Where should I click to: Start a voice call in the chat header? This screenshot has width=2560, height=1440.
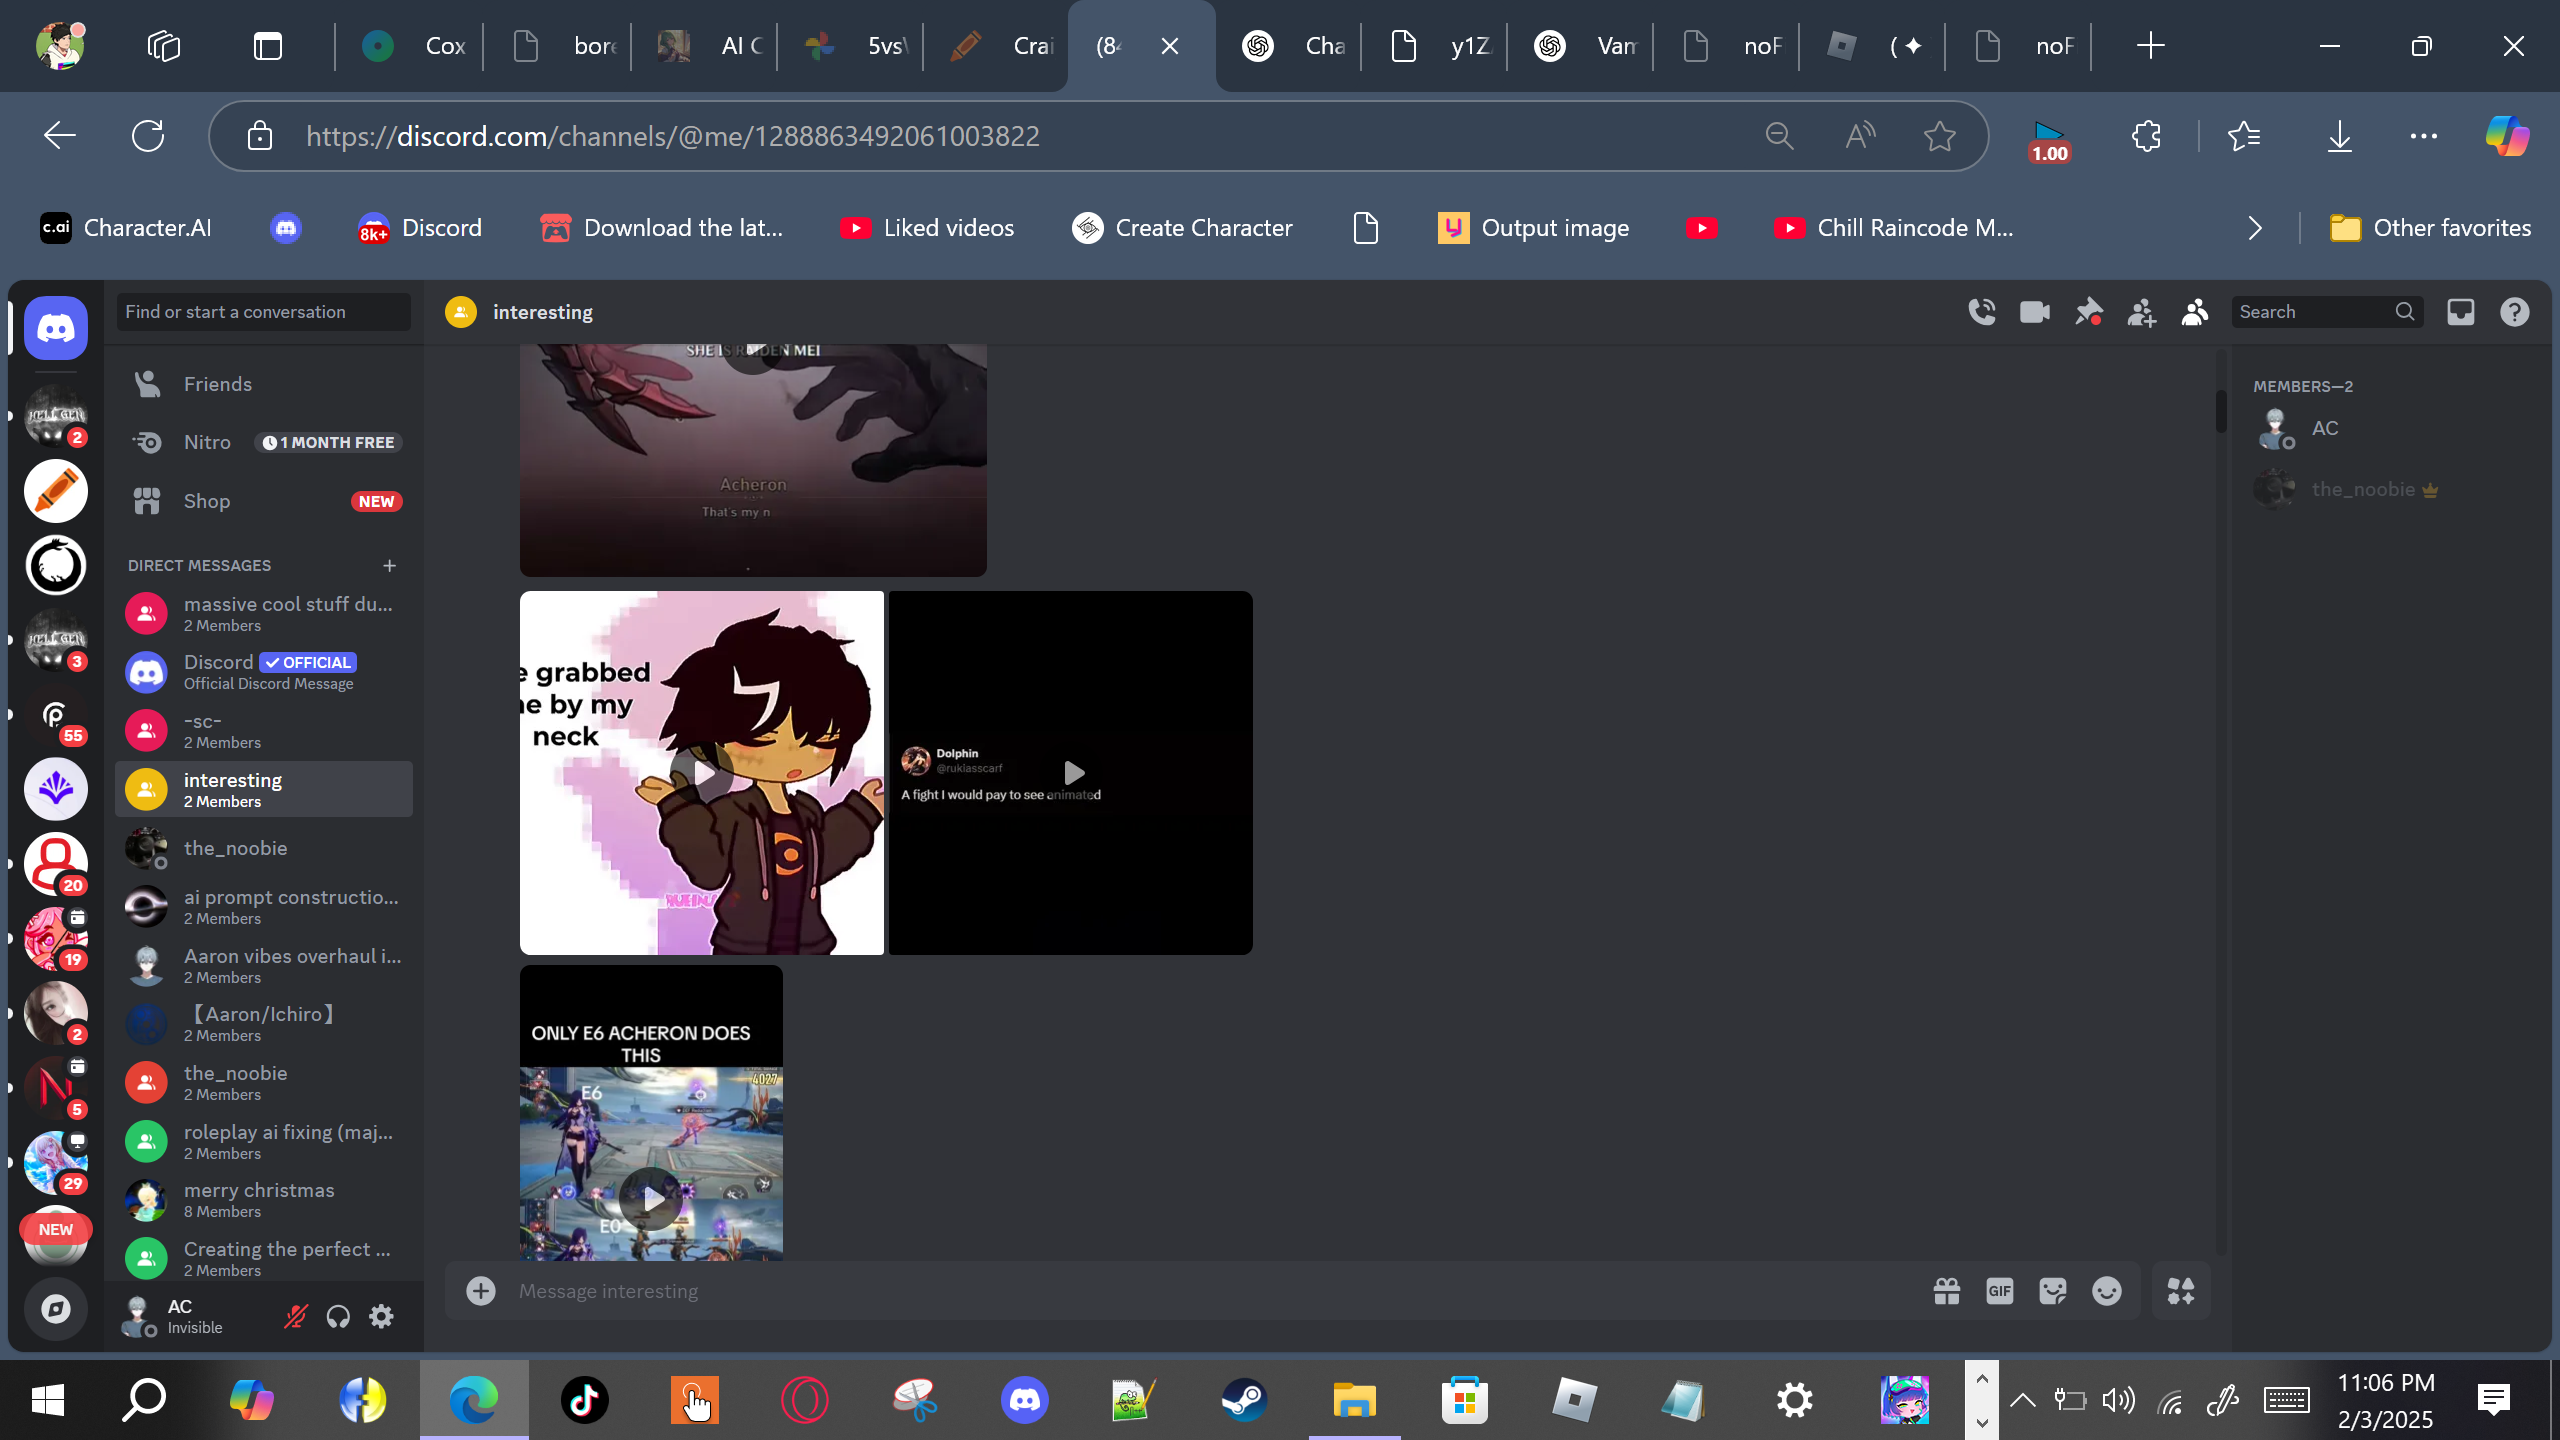tap(1982, 312)
